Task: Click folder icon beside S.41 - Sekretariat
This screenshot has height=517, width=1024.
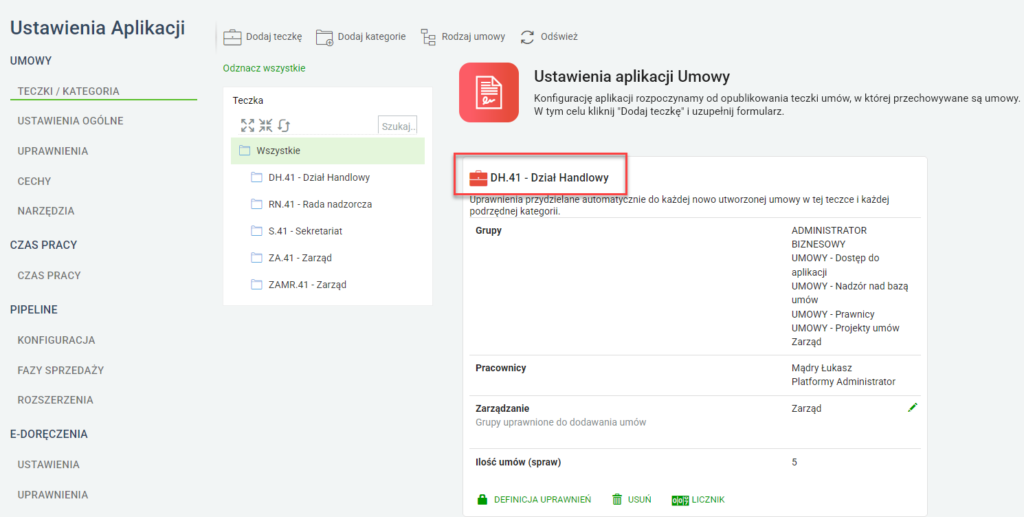Action: pyautogui.click(x=257, y=231)
